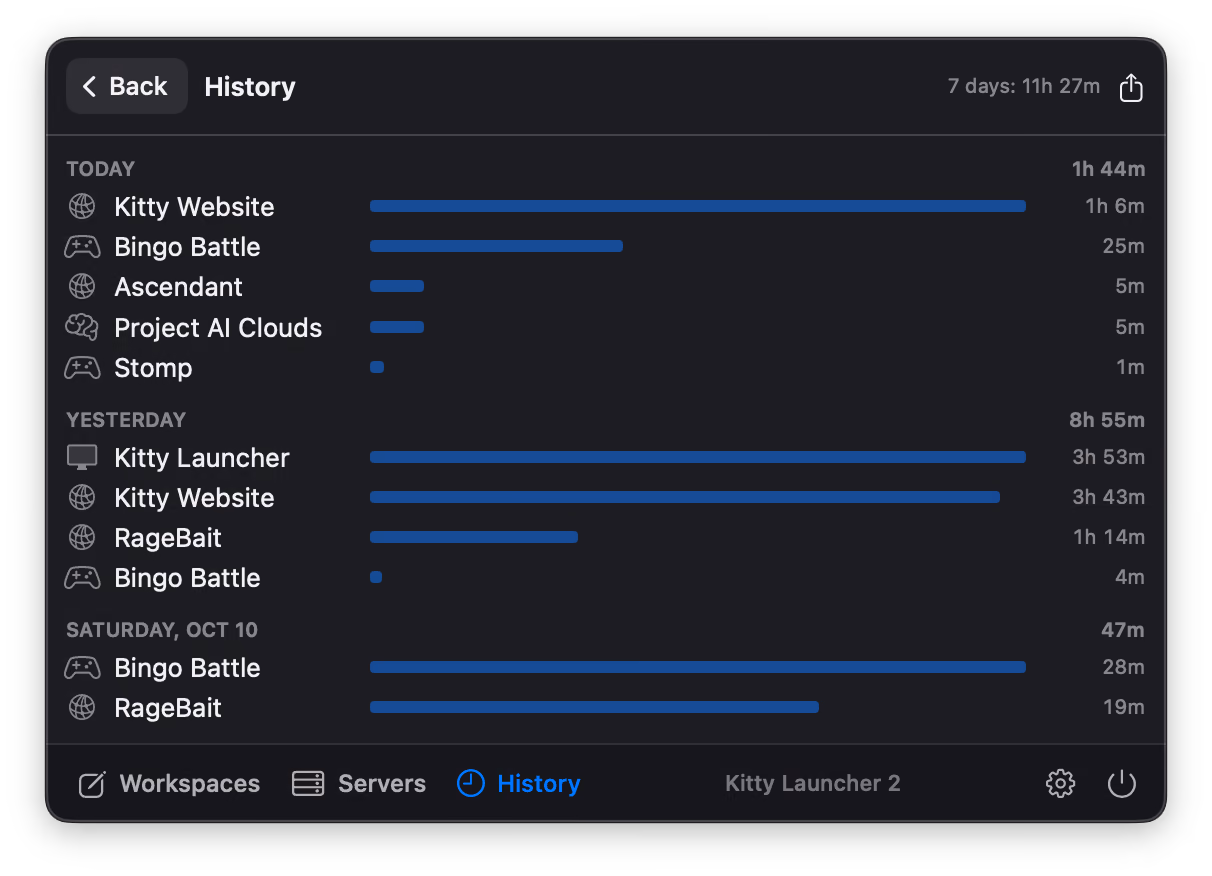This screenshot has height=876, width=1212.
Task: Click the 19m duration value
Action: 1124,708
